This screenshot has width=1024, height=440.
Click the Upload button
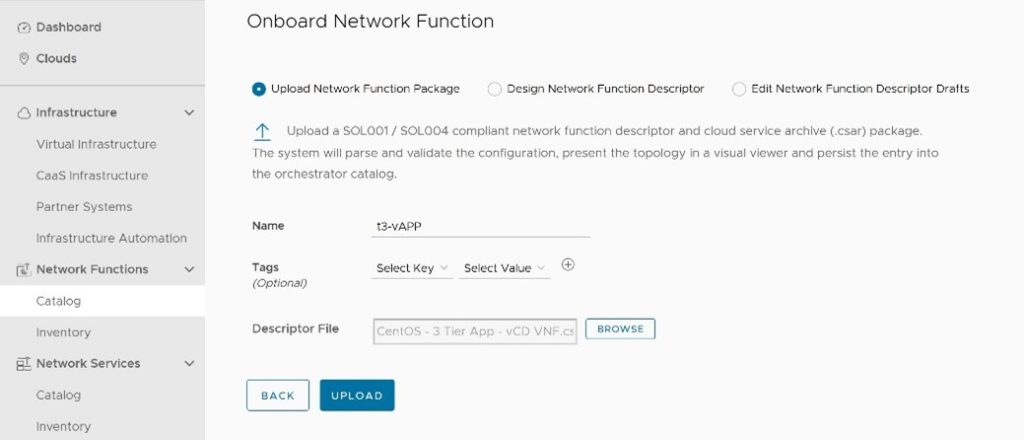(357, 395)
